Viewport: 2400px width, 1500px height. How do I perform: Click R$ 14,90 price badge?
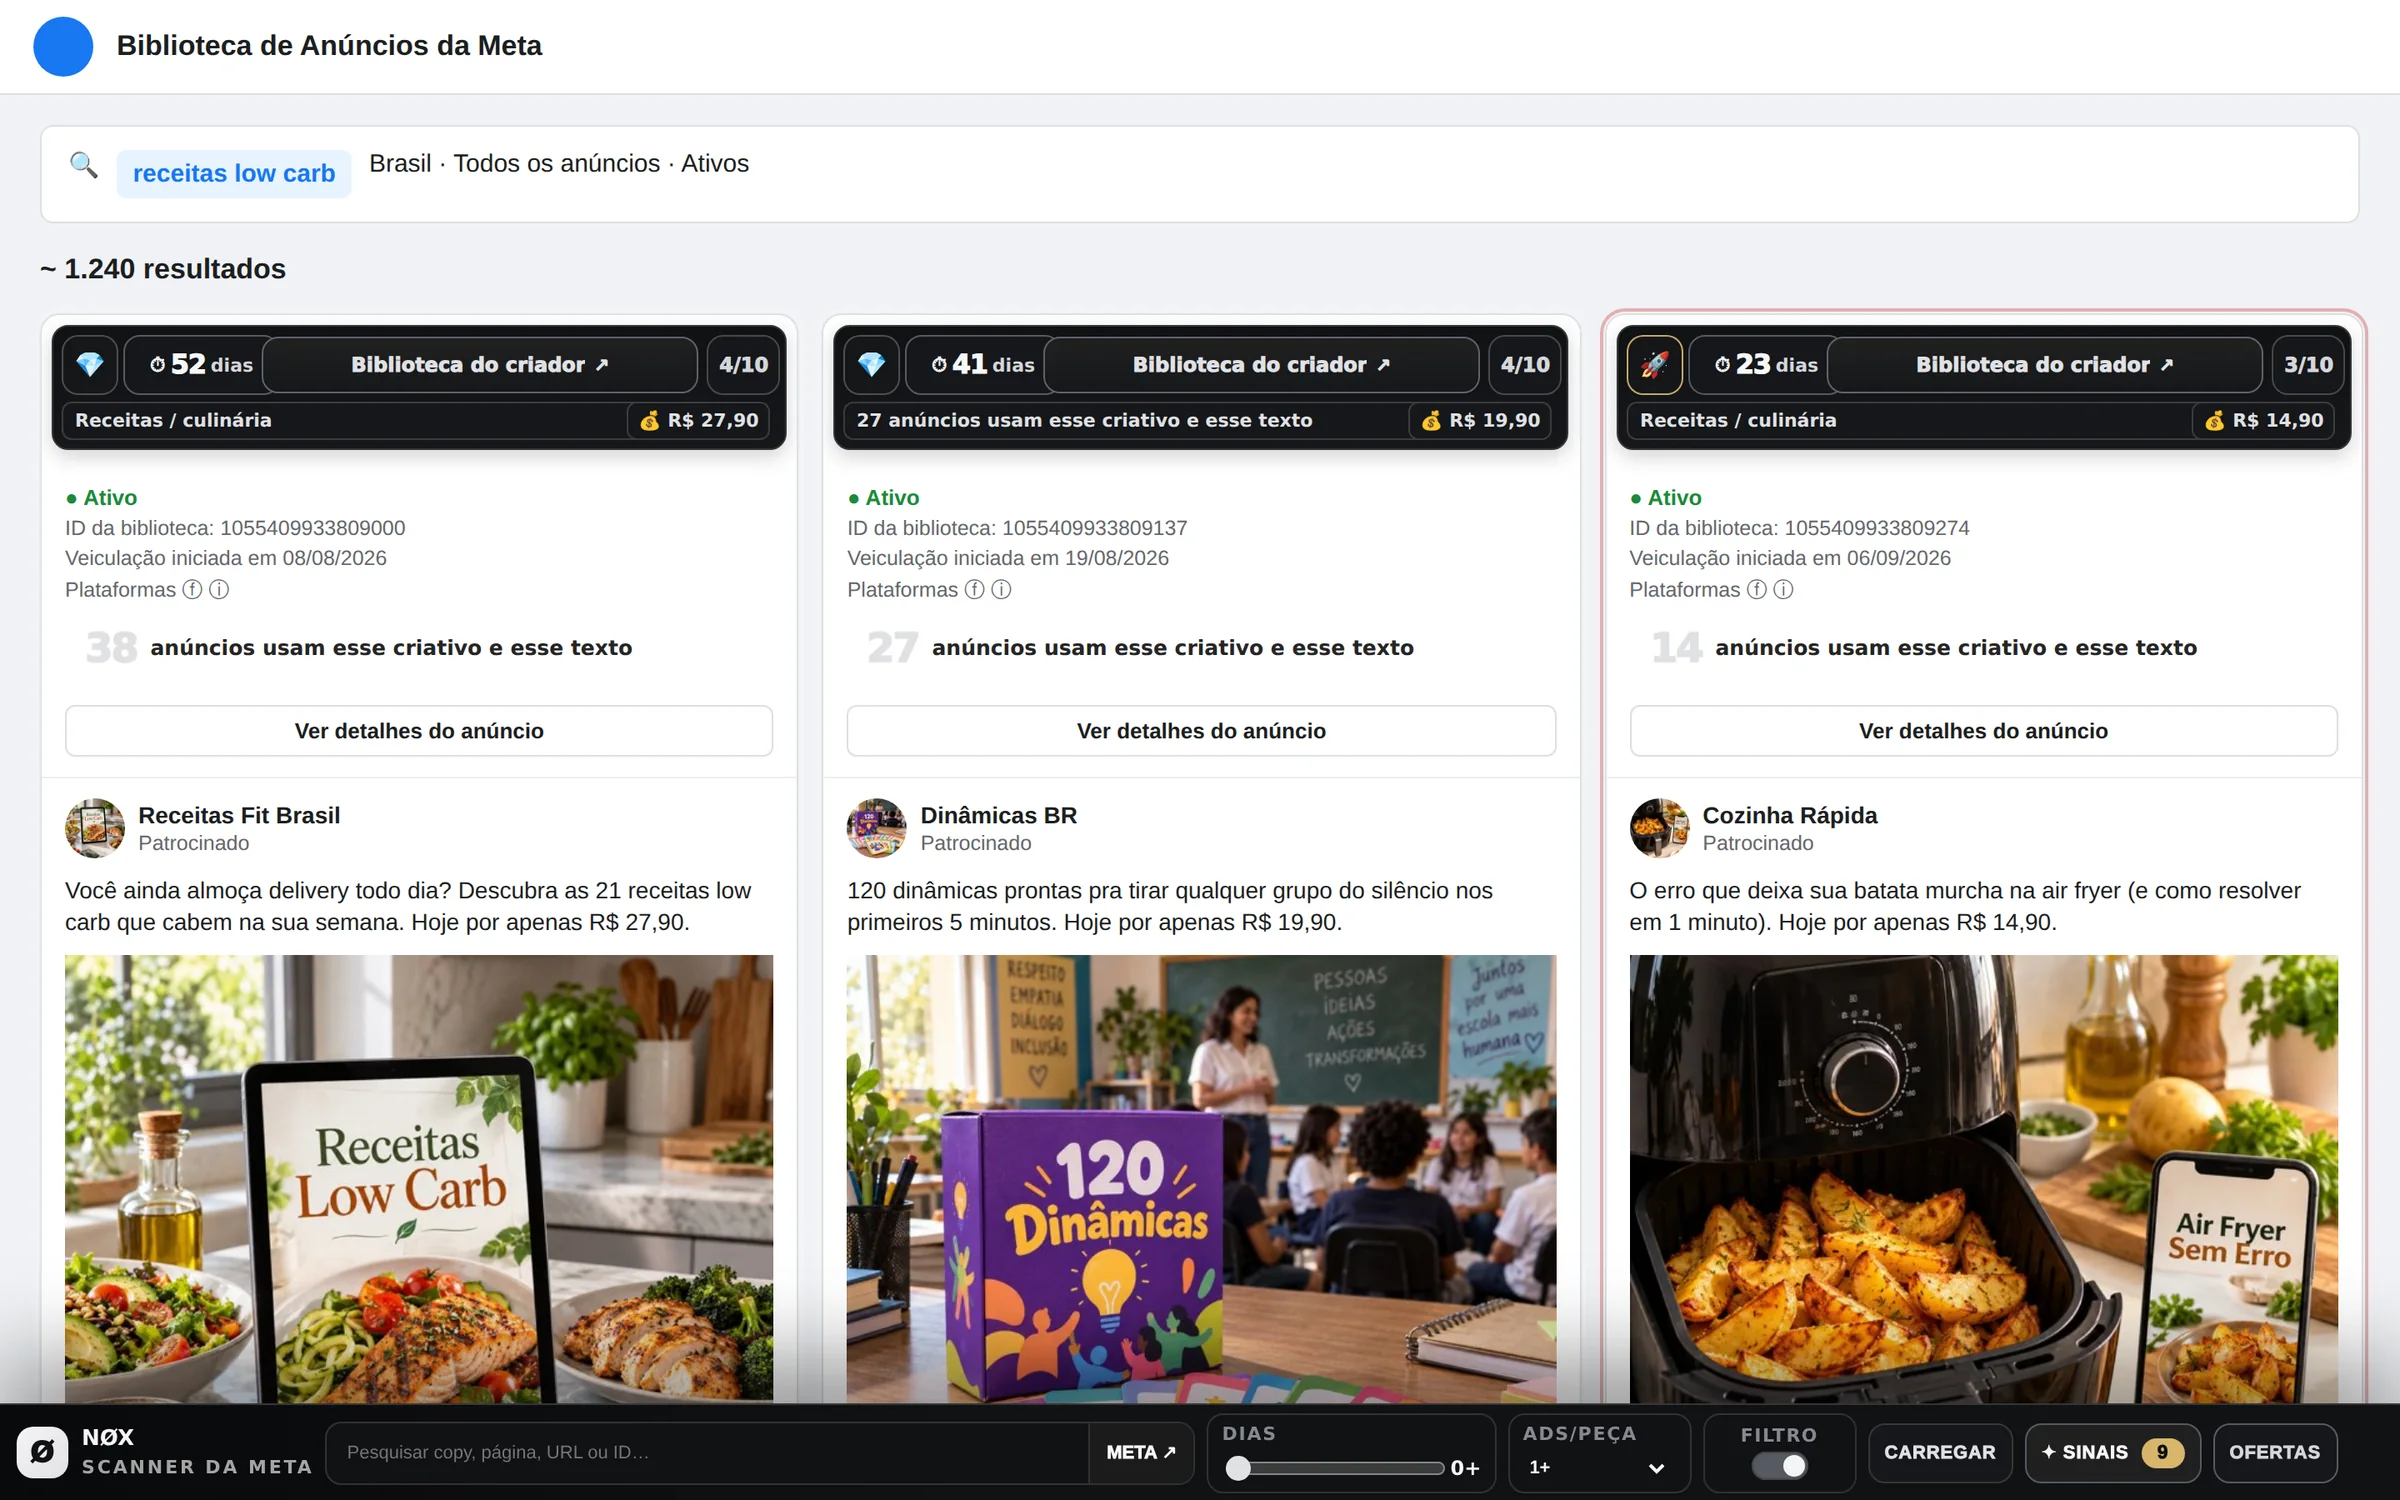(x=2265, y=420)
